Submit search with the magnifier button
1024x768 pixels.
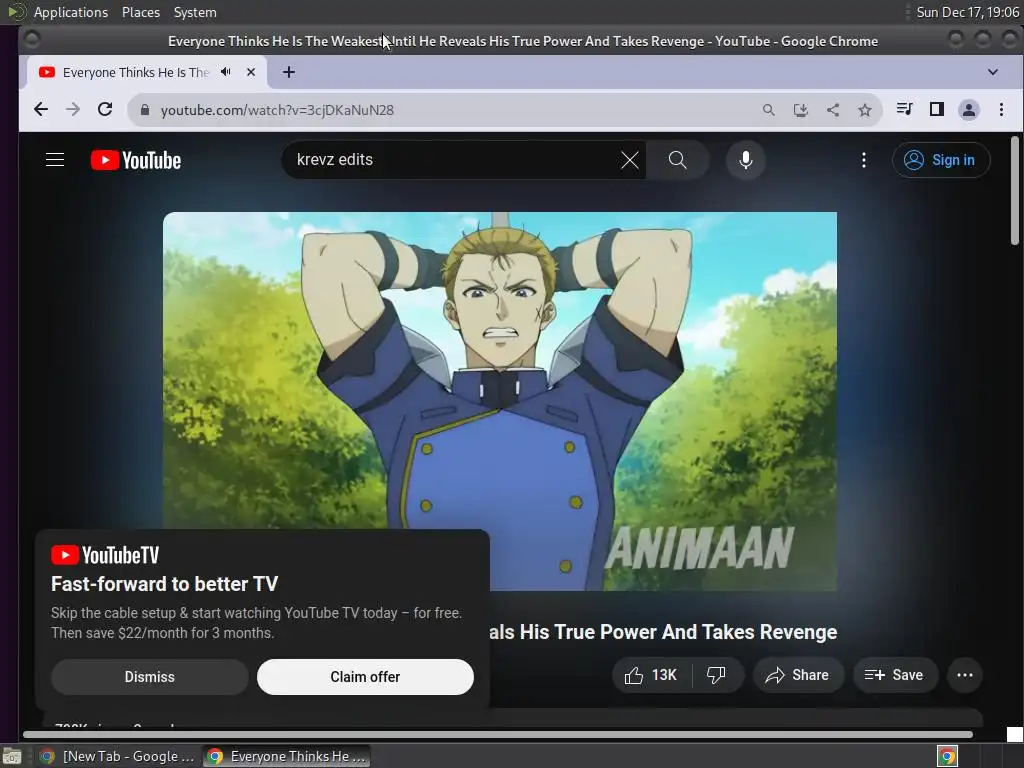pyautogui.click(x=678, y=160)
